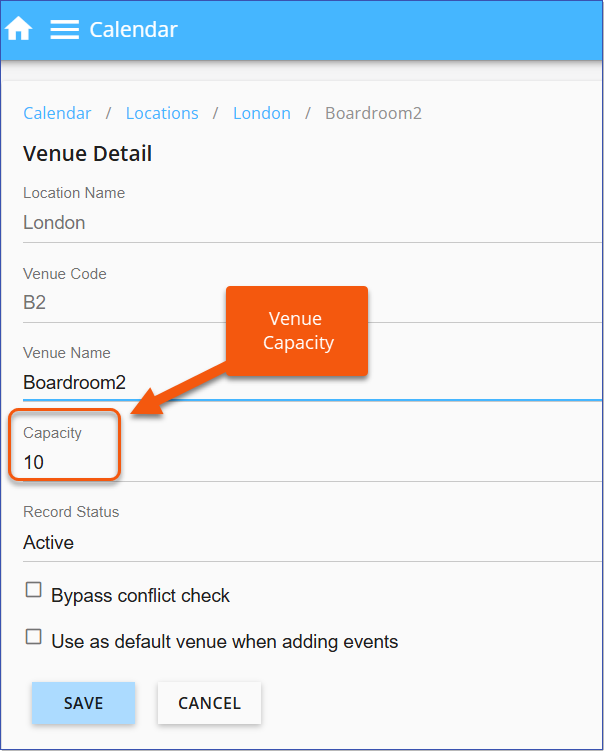Click the "Bypass conflict check" label text
Screen dimensions: 606x753
[141, 596]
